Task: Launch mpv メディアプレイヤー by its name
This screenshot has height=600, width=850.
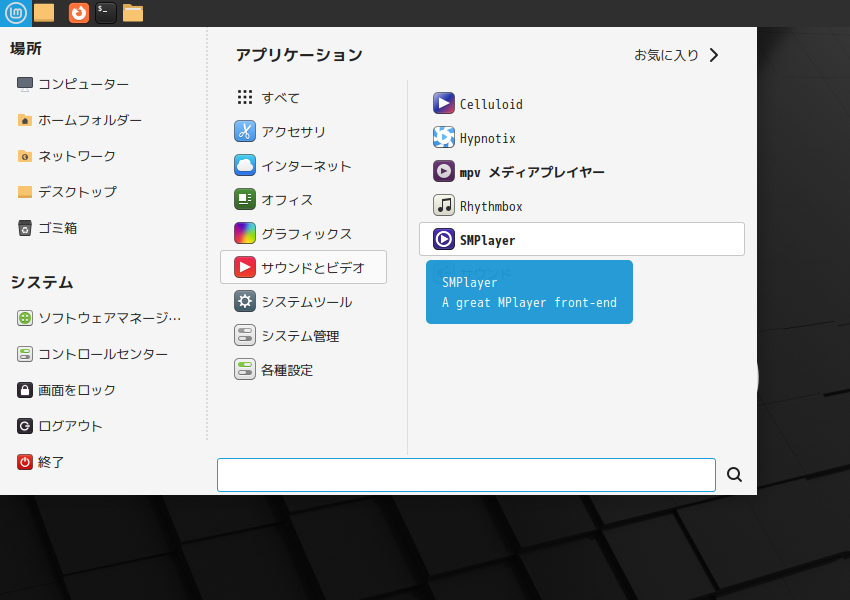Action: [532, 172]
